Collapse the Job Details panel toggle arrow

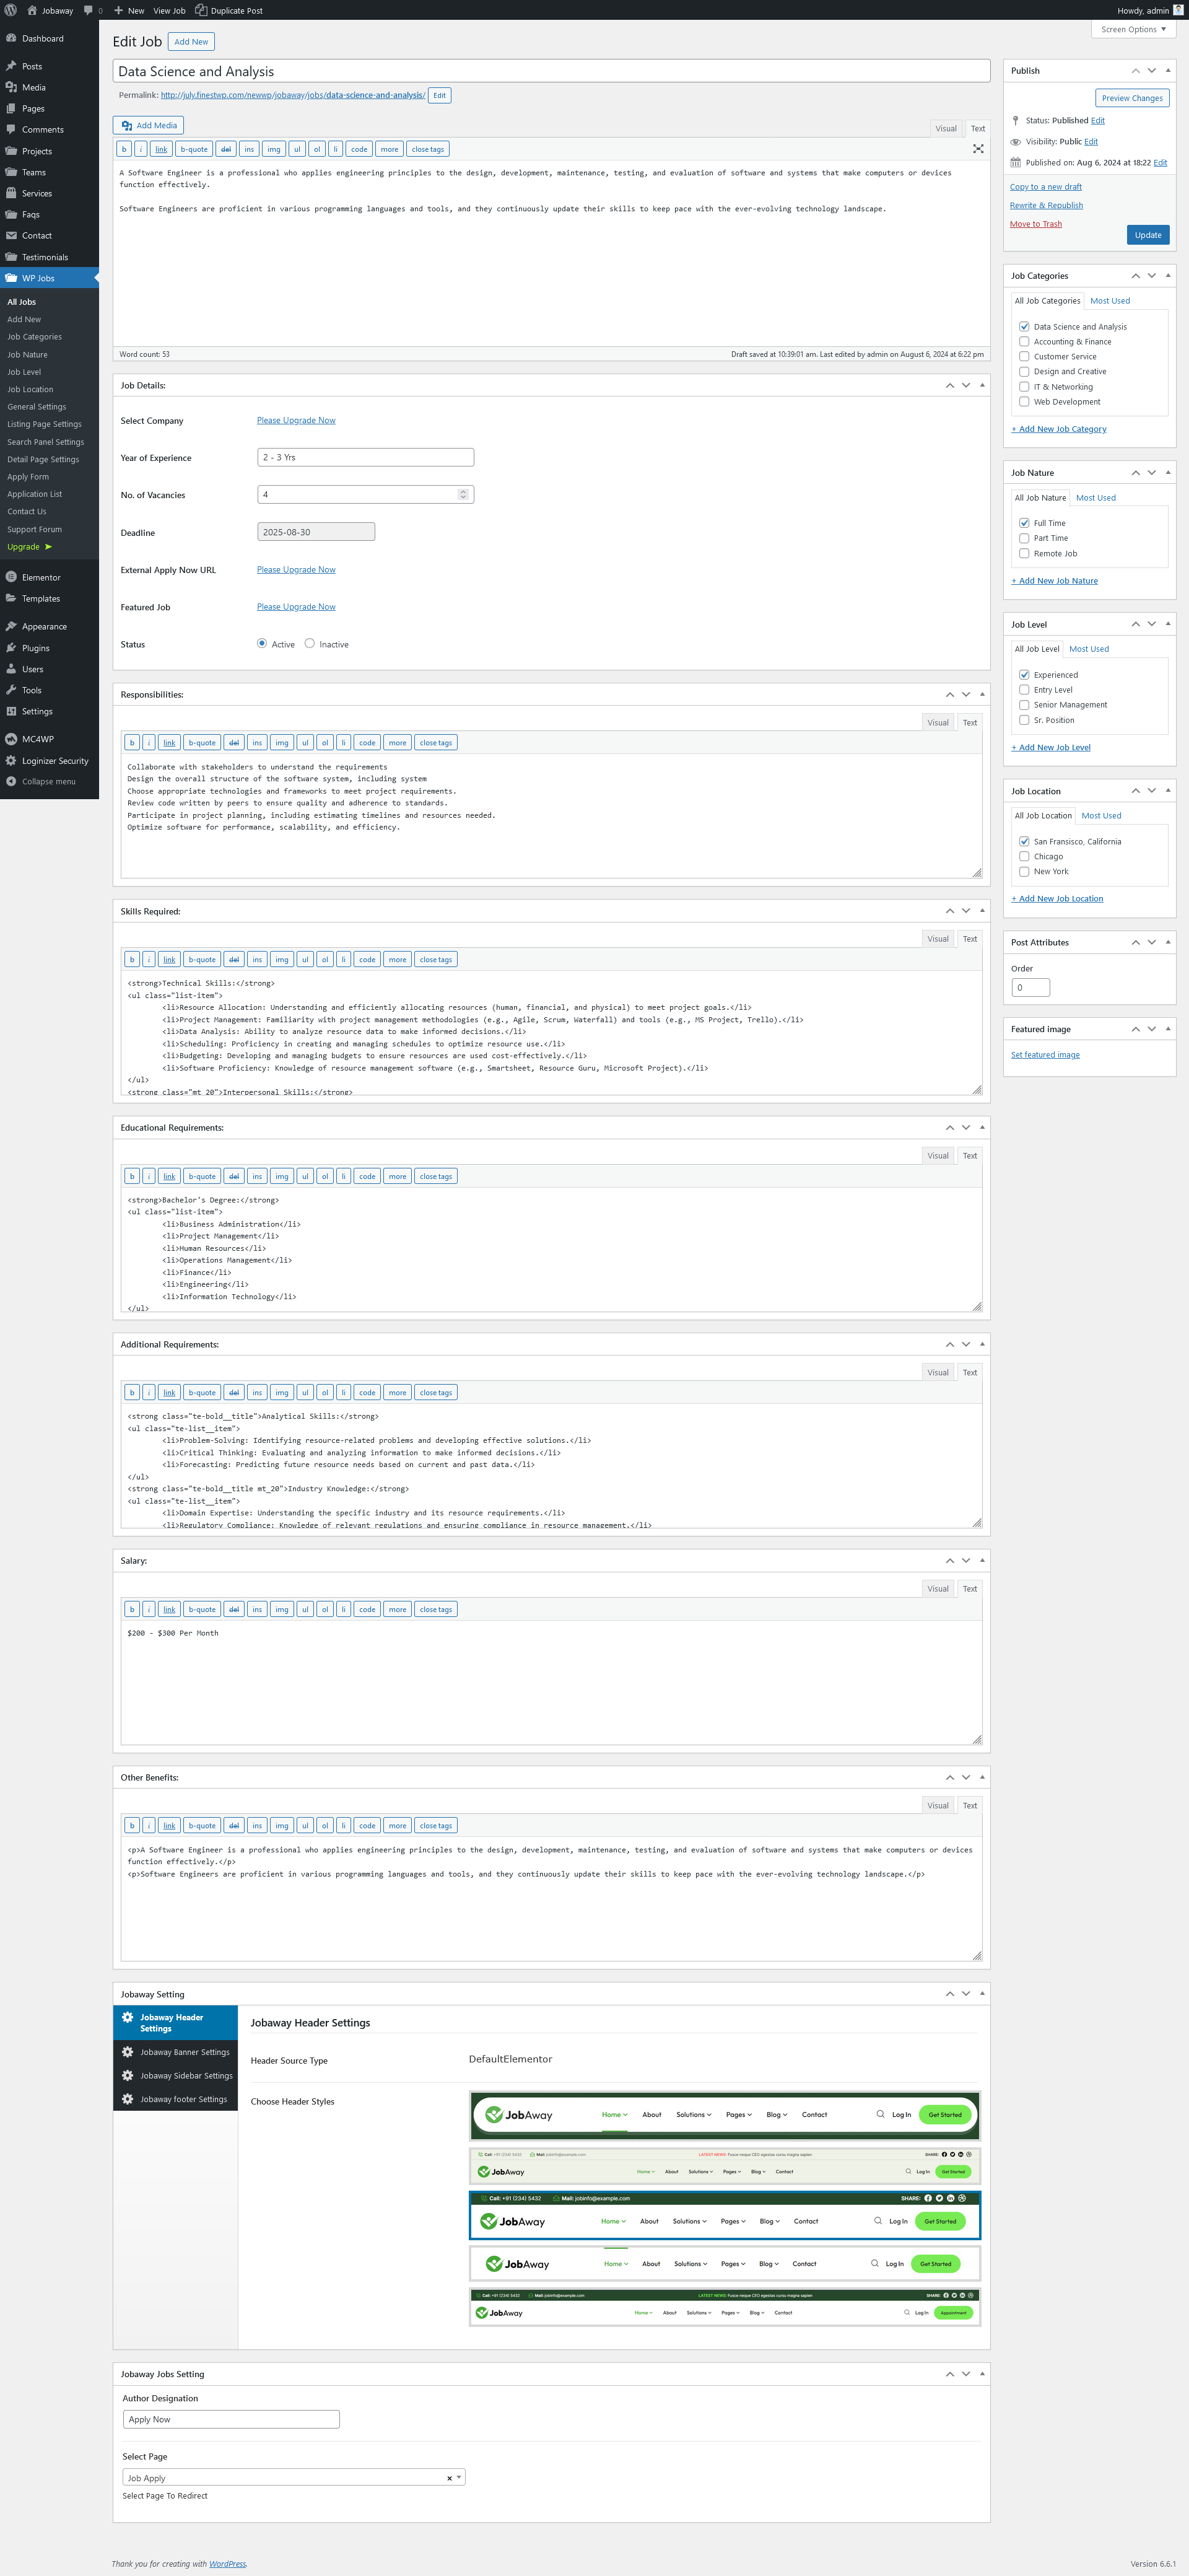(x=982, y=385)
